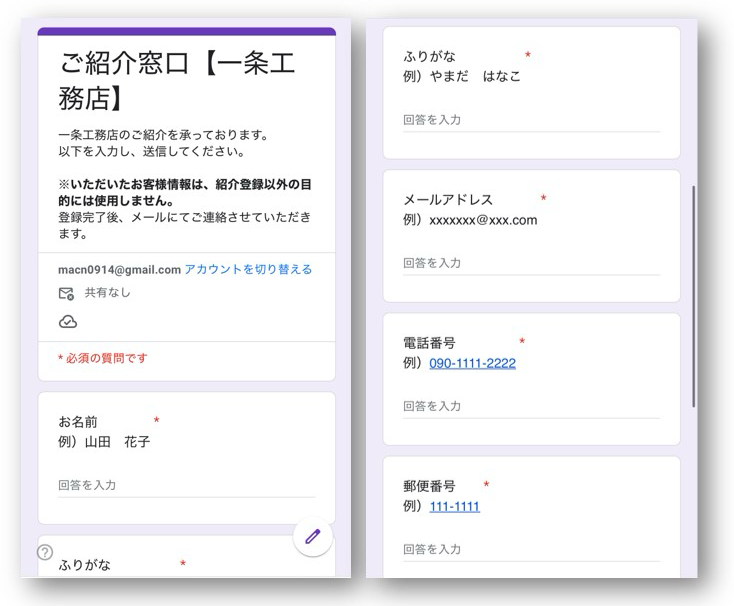Image resolution: width=734 pixels, height=606 pixels.
Task: Click ふりがな label in the left form
Action: coord(84,565)
